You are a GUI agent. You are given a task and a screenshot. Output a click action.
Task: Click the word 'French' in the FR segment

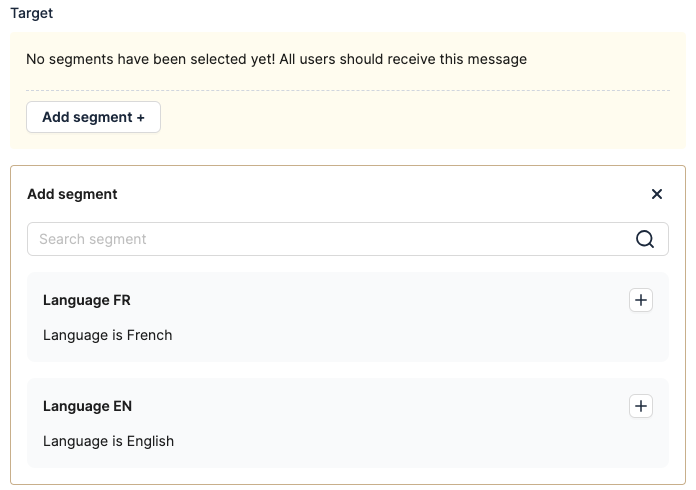(x=149, y=335)
